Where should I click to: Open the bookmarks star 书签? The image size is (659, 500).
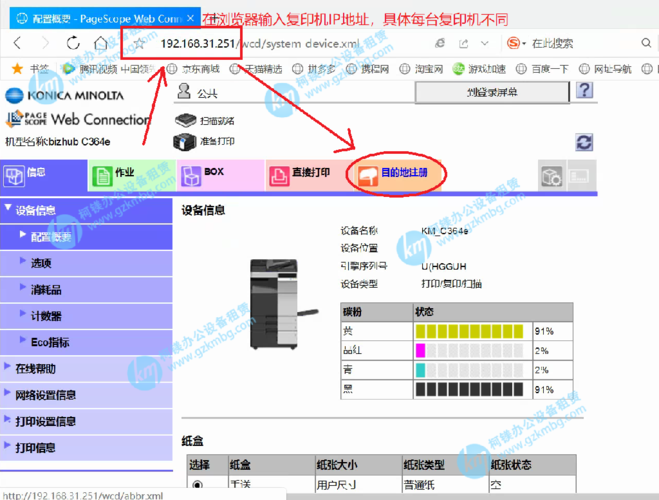point(30,68)
